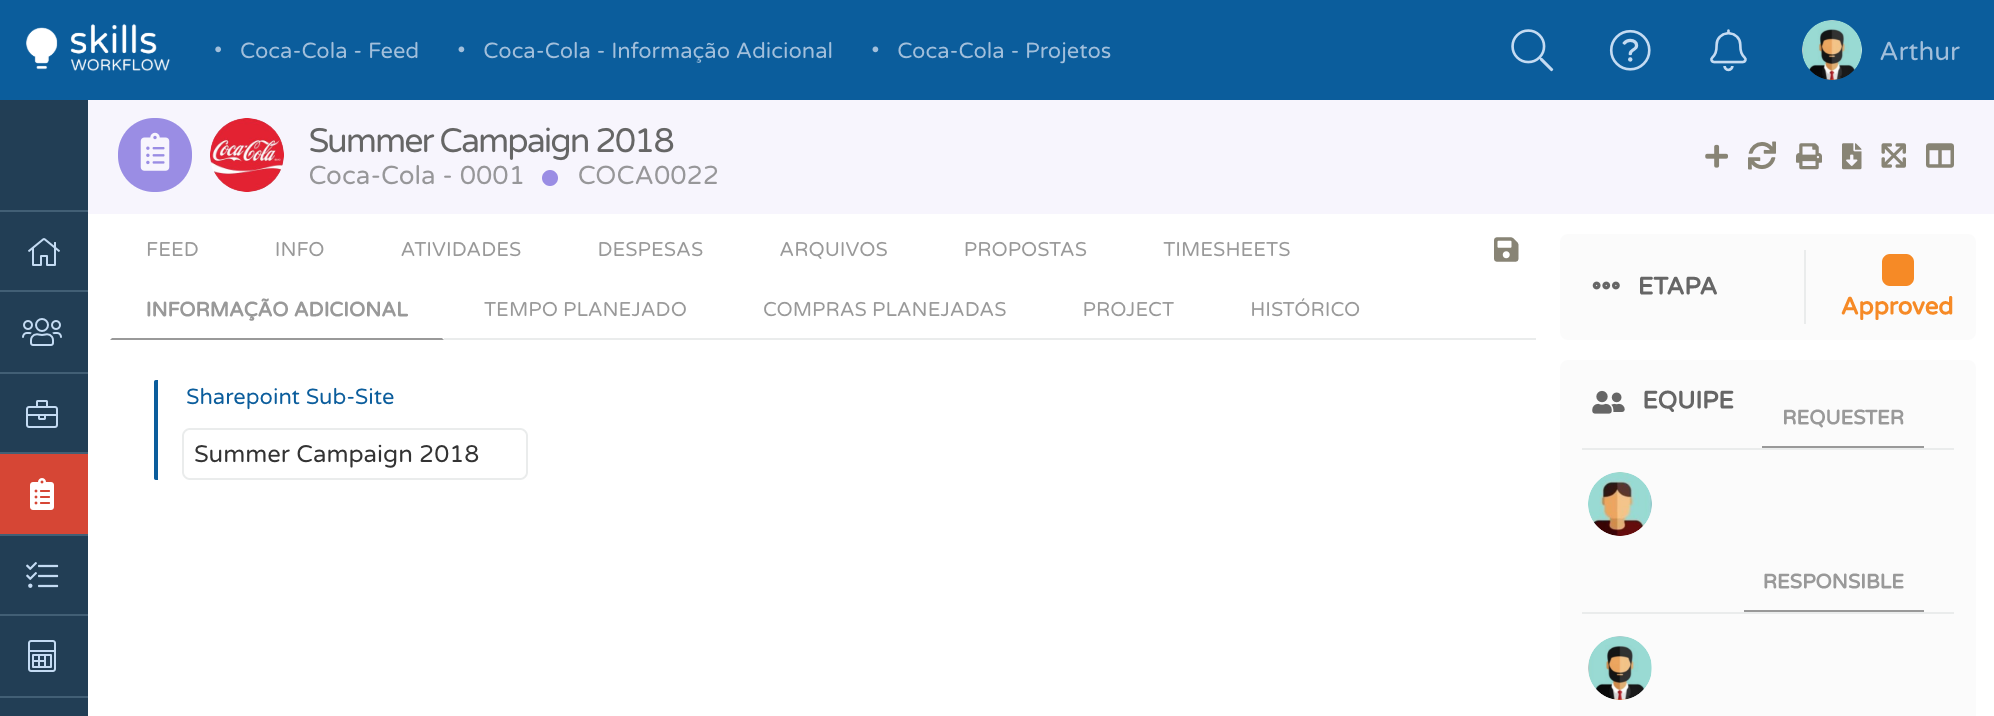Open the red clipboard sidebar icon
The height and width of the screenshot is (716, 1994).
click(43, 494)
